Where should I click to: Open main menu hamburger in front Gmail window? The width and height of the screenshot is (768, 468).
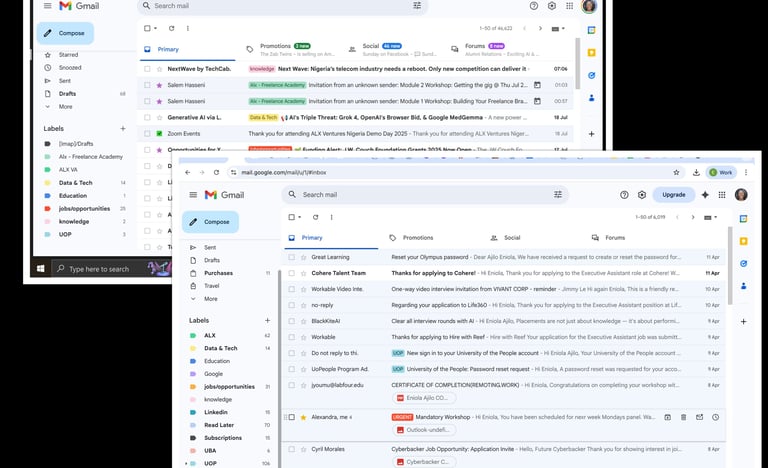point(193,195)
